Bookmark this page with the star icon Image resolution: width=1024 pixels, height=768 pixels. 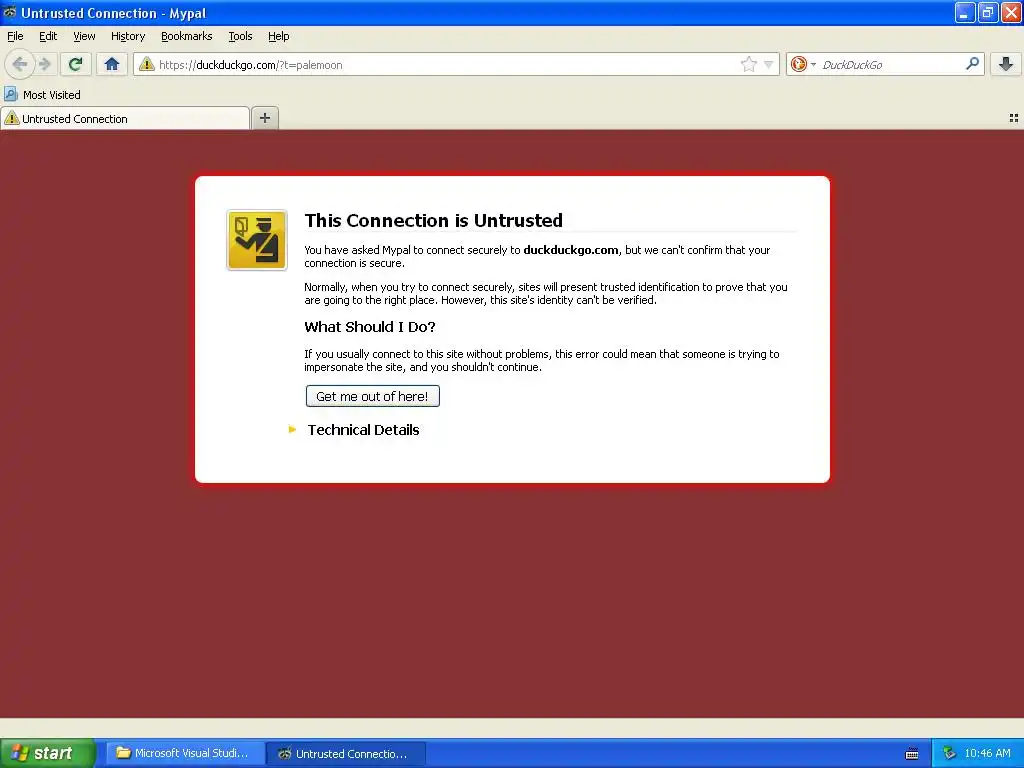pos(748,64)
